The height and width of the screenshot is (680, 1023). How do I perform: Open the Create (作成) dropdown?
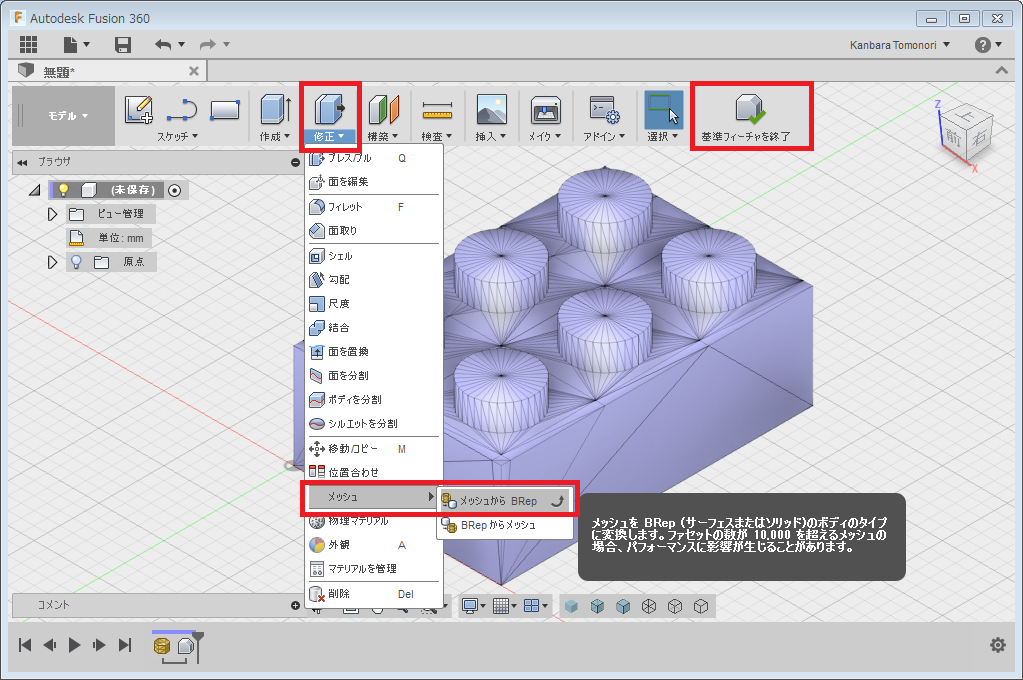point(275,136)
